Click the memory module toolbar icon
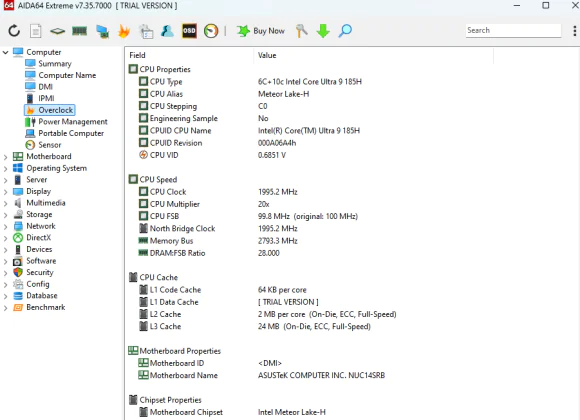580x420 pixels. tap(80, 31)
